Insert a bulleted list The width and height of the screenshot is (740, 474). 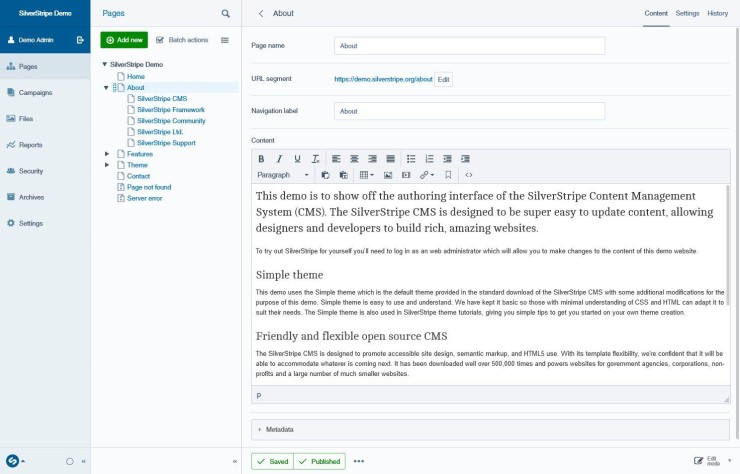click(411, 159)
